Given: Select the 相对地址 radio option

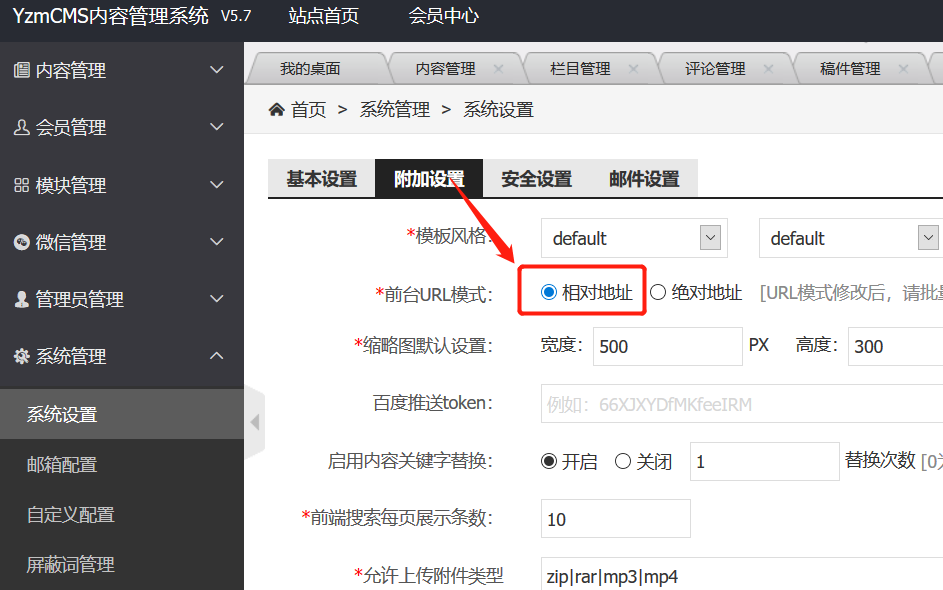Looking at the screenshot, I should click(548, 293).
